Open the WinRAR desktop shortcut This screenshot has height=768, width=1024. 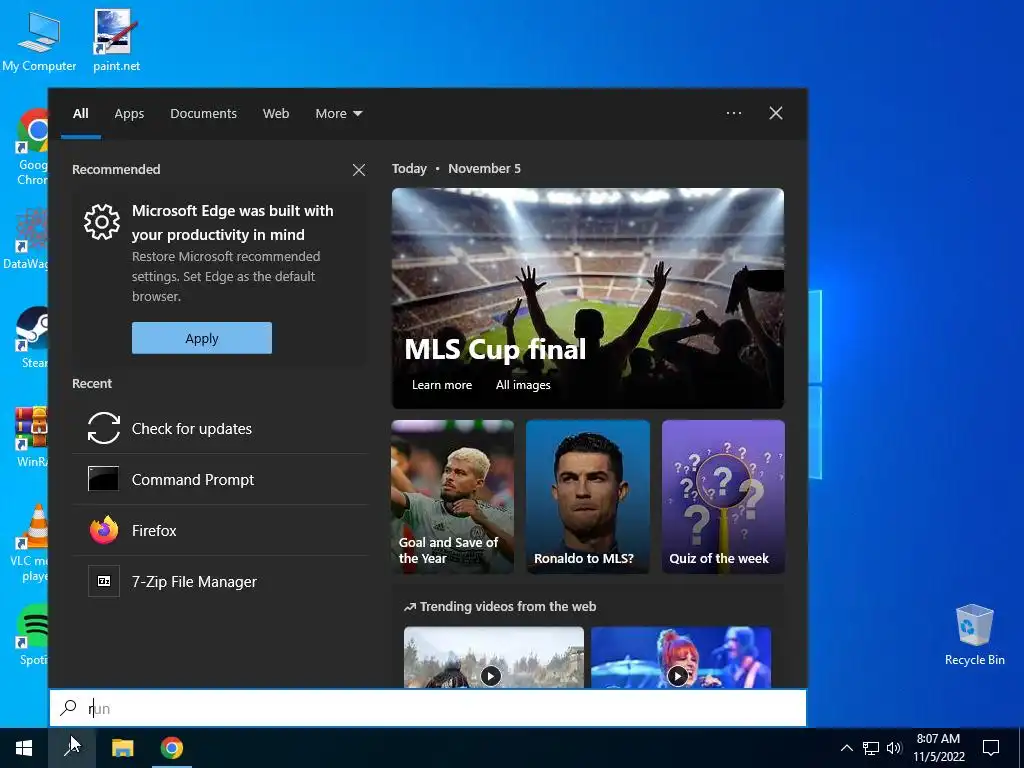tap(33, 437)
